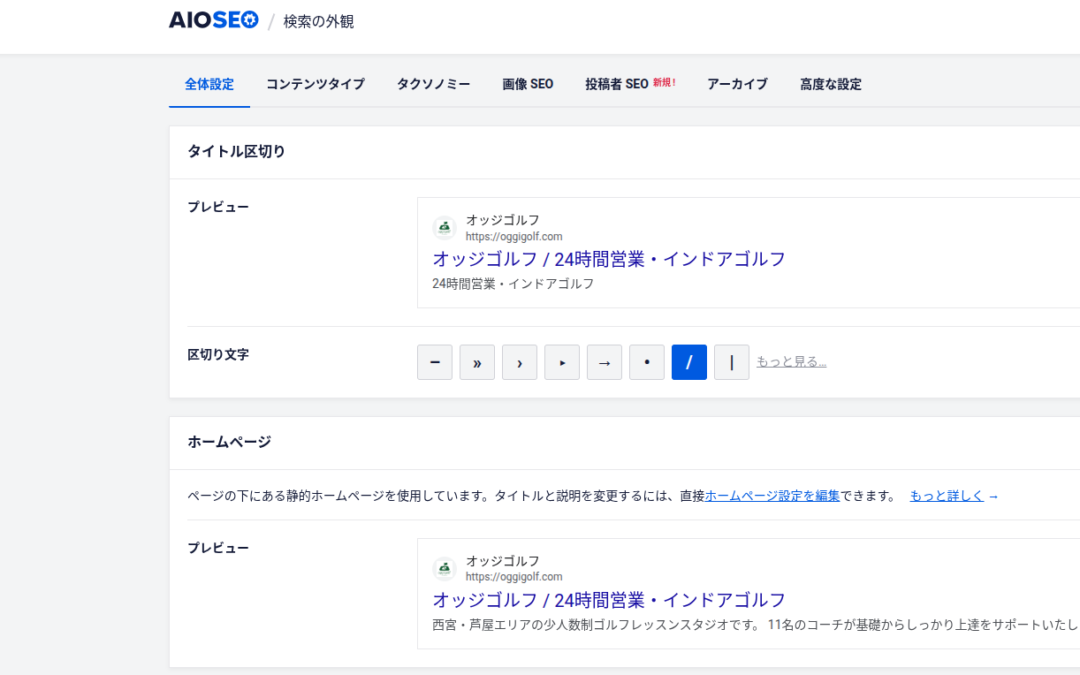Click homepage preview page title link
This screenshot has height=675, width=1080.
(x=609, y=600)
